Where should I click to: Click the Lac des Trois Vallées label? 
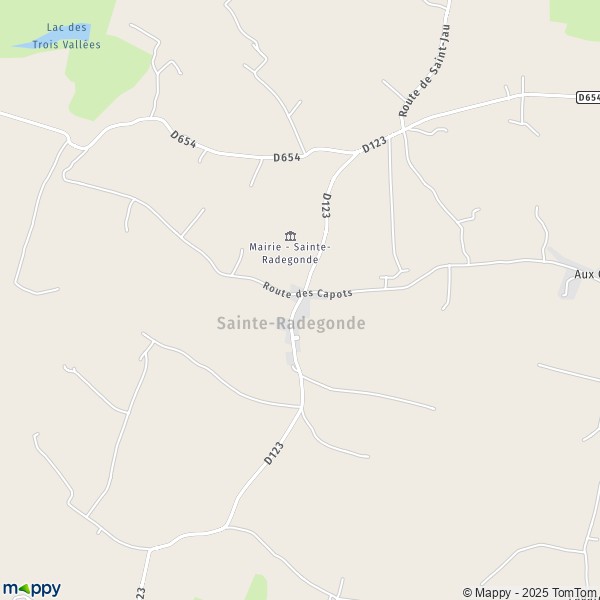coord(67,36)
